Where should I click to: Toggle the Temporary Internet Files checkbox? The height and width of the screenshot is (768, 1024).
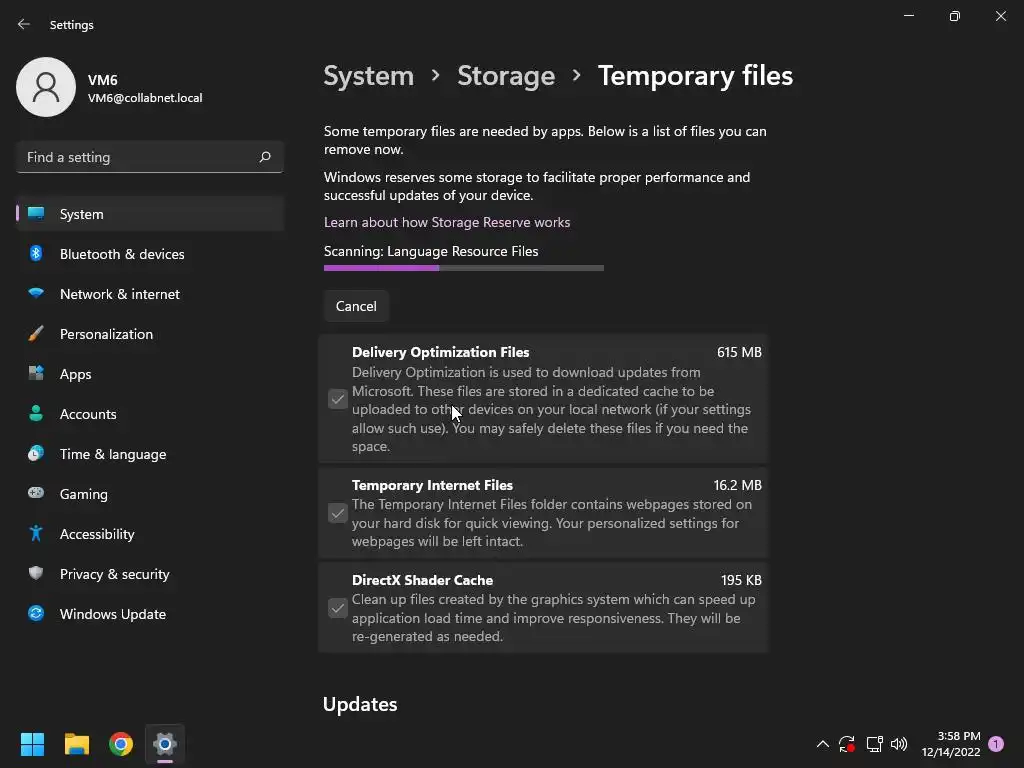point(338,514)
